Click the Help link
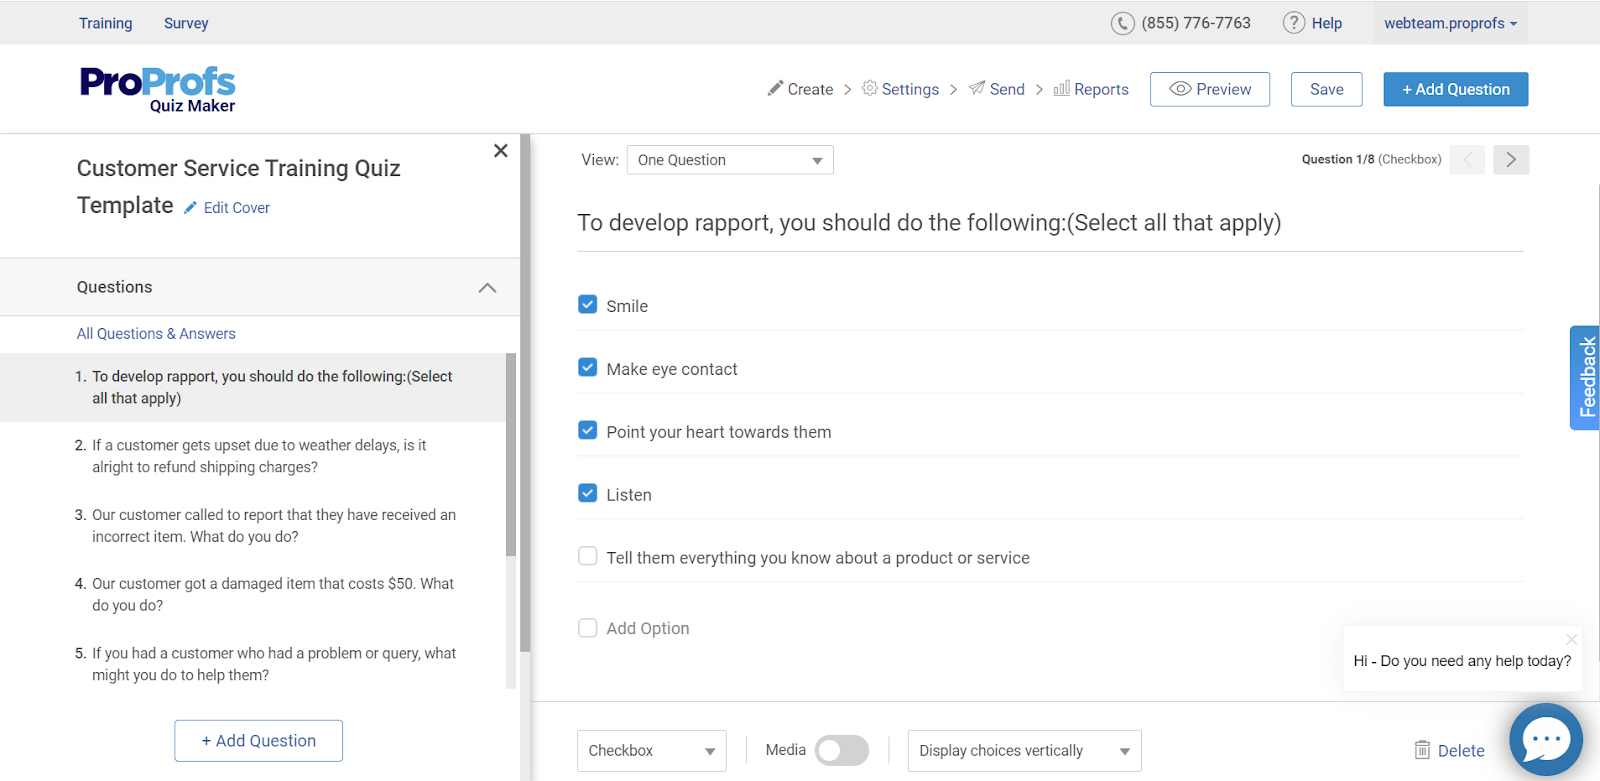This screenshot has width=1600, height=781. click(x=1327, y=23)
